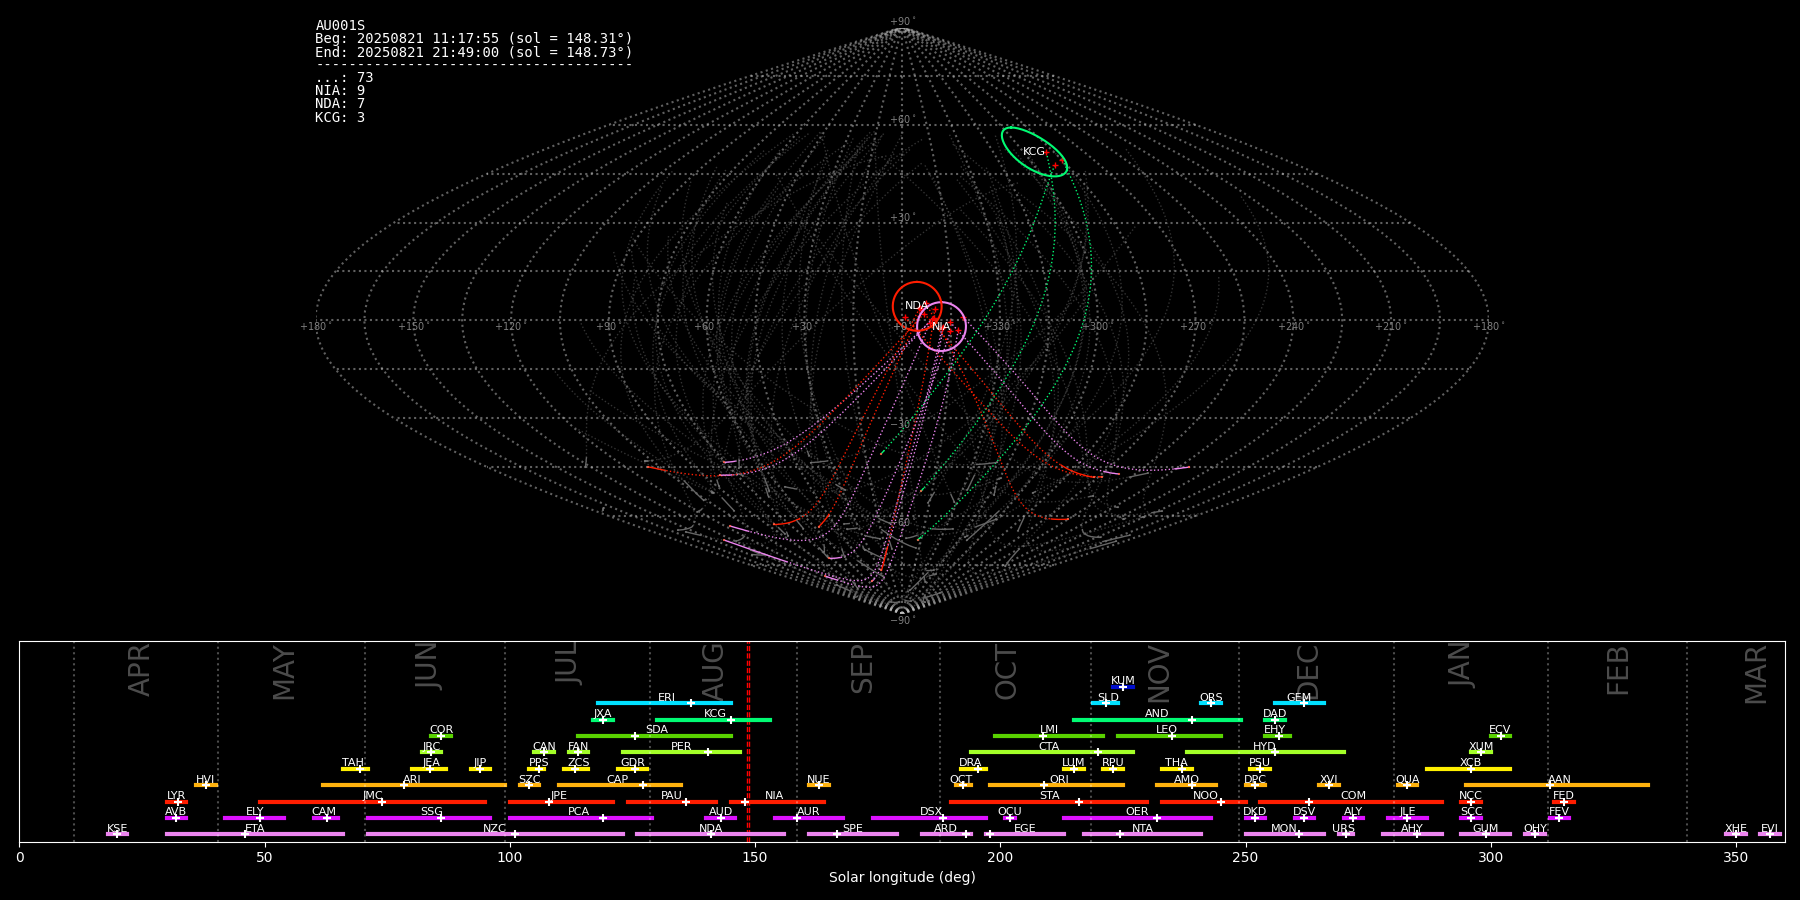
Task: Click the FEB month label
Action: (x=1618, y=671)
